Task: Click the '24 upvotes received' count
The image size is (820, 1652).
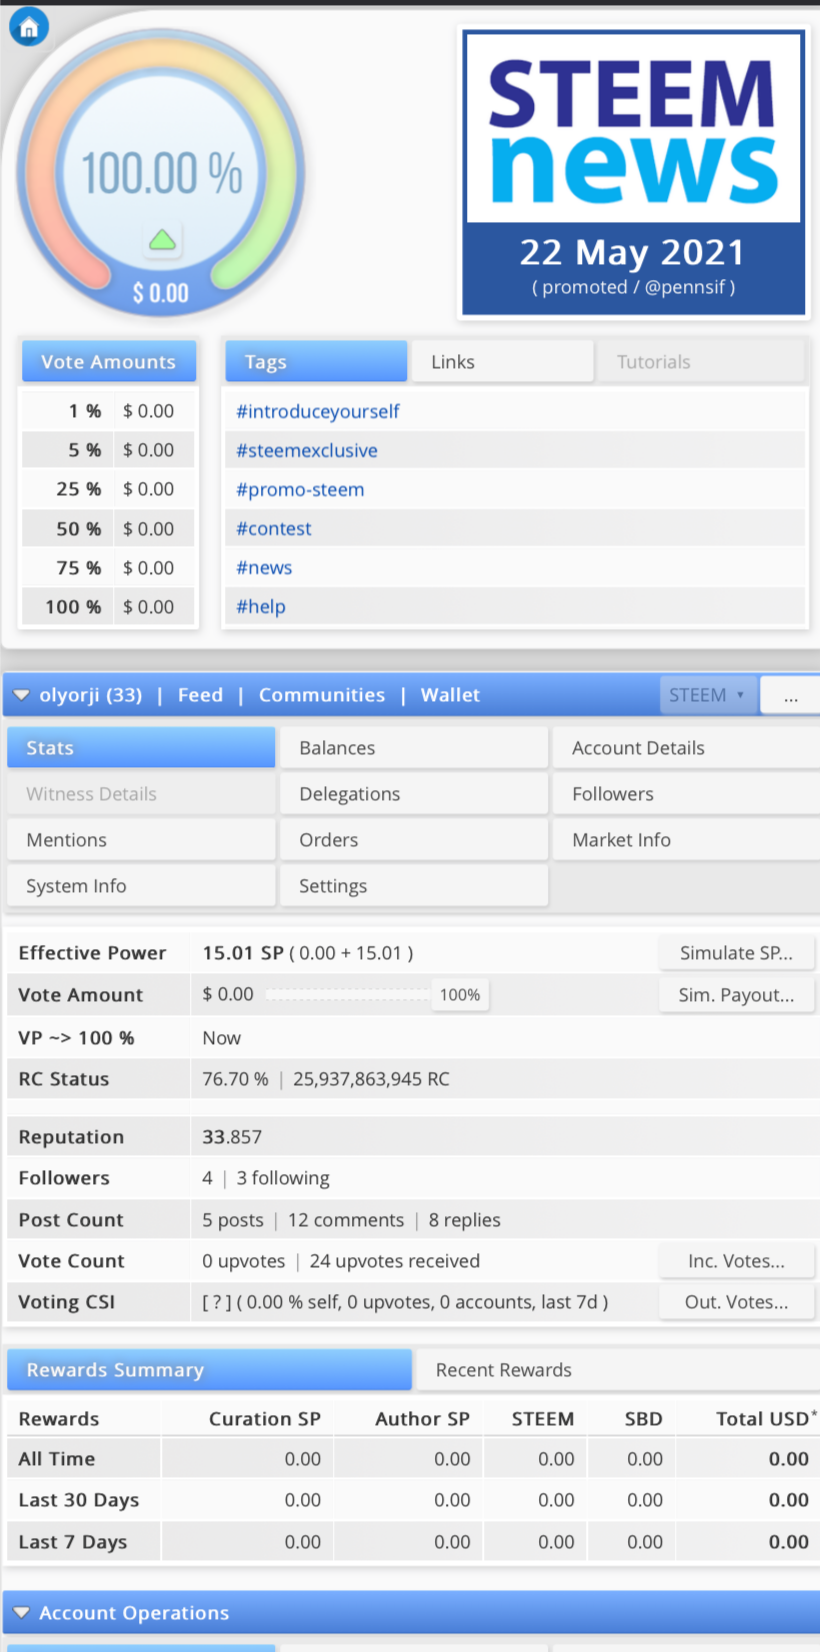Action: pyautogui.click(x=395, y=1261)
